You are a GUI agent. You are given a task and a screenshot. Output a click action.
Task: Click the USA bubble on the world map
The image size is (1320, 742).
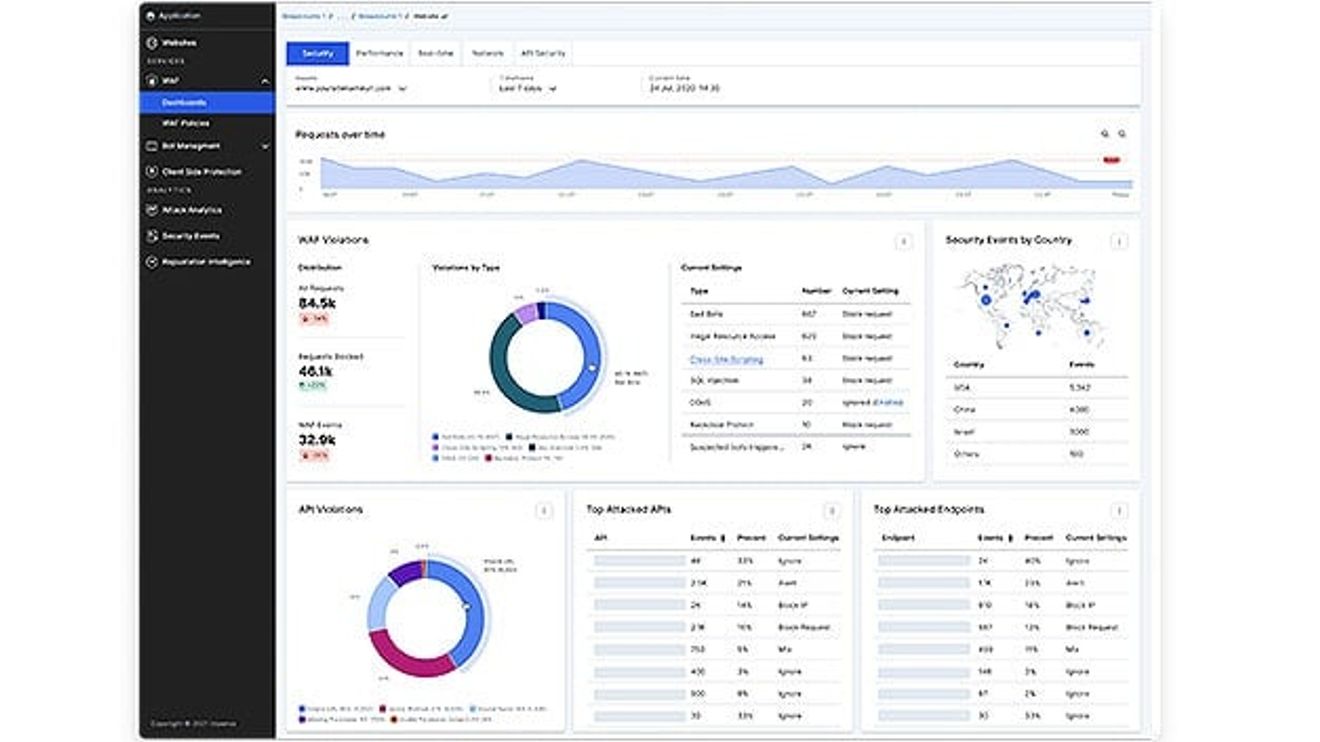tap(985, 299)
